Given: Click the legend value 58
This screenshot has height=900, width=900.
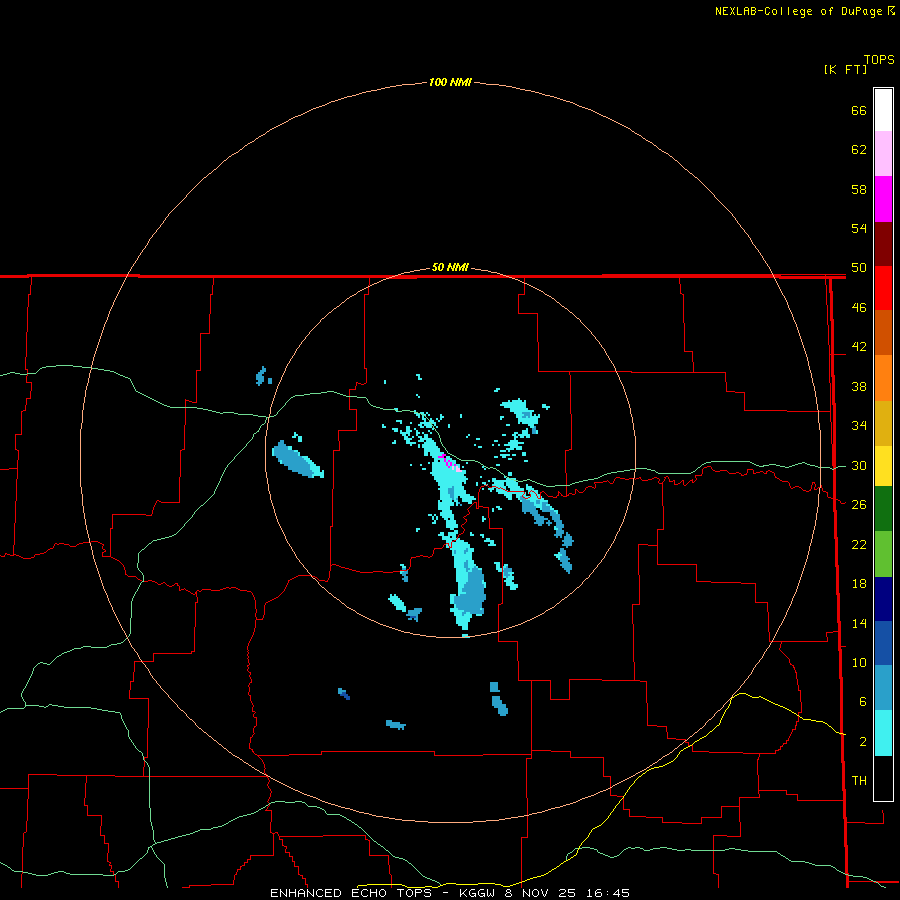Looking at the screenshot, I should click(x=859, y=189).
